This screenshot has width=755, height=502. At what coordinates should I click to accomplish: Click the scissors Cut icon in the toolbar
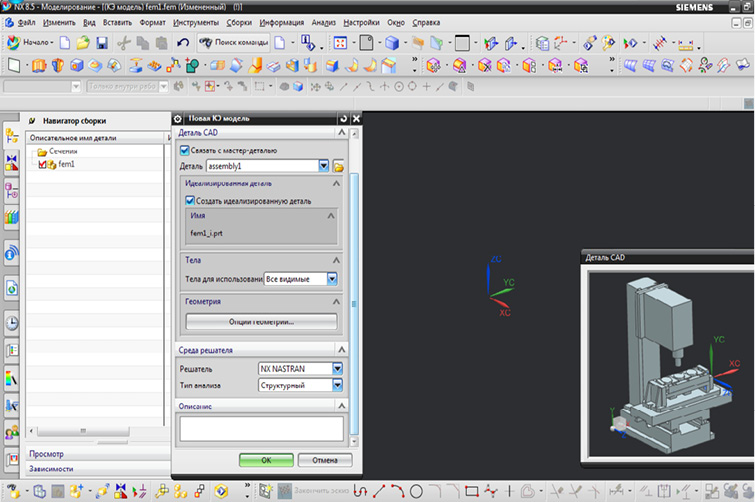coord(124,43)
